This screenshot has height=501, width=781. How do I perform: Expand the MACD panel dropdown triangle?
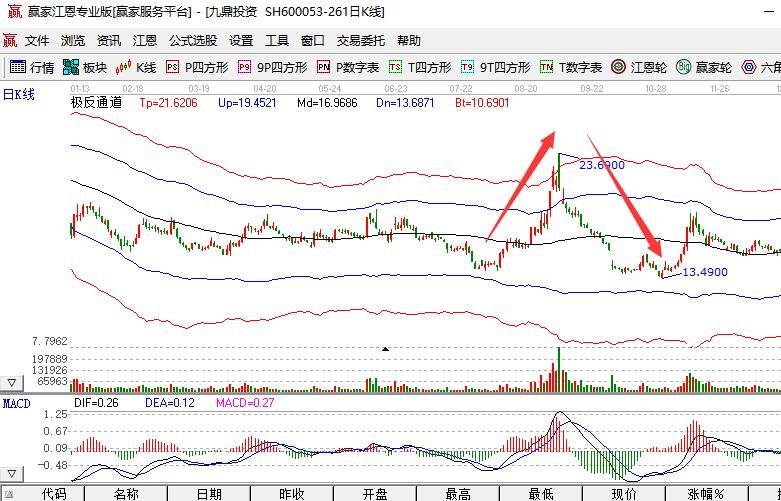[11, 473]
